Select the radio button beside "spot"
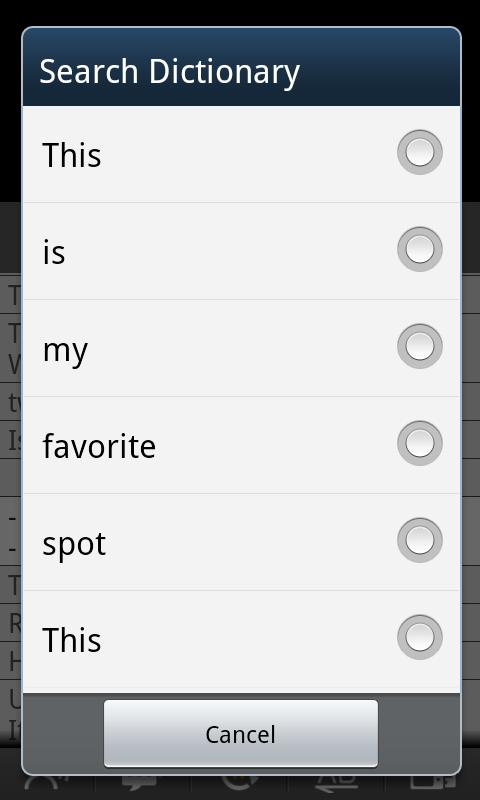 point(419,540)
